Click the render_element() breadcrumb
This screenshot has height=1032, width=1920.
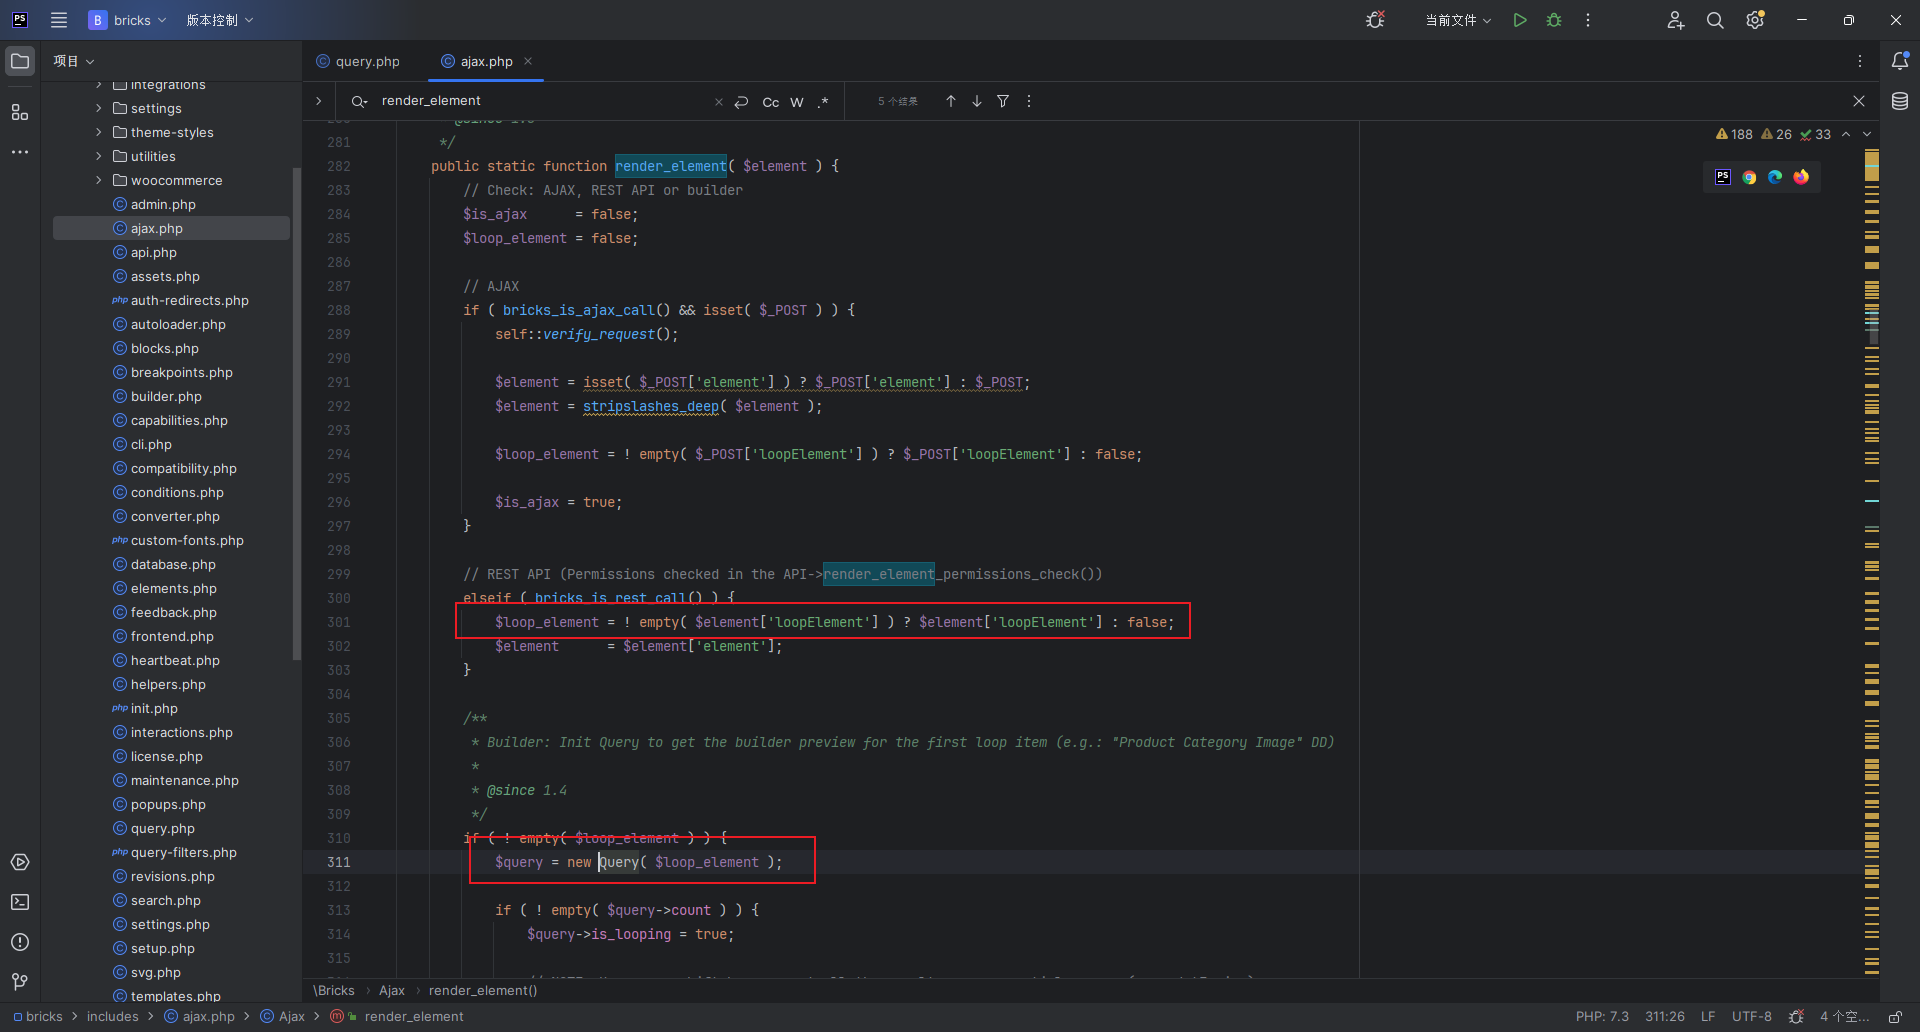[483, 990]
